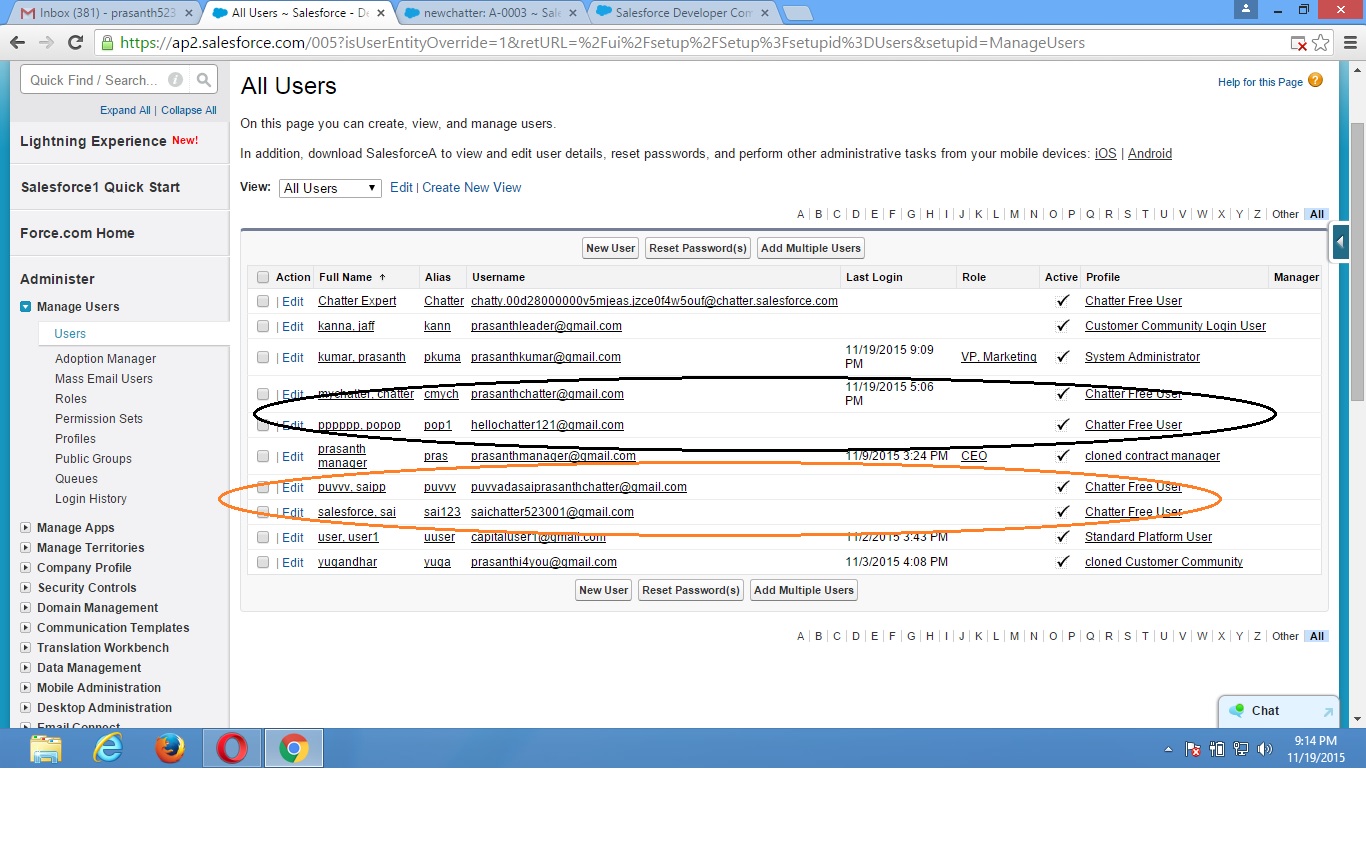Expand the Domain Management section
Screen dimensions: 1366x849
click(26, 608)
